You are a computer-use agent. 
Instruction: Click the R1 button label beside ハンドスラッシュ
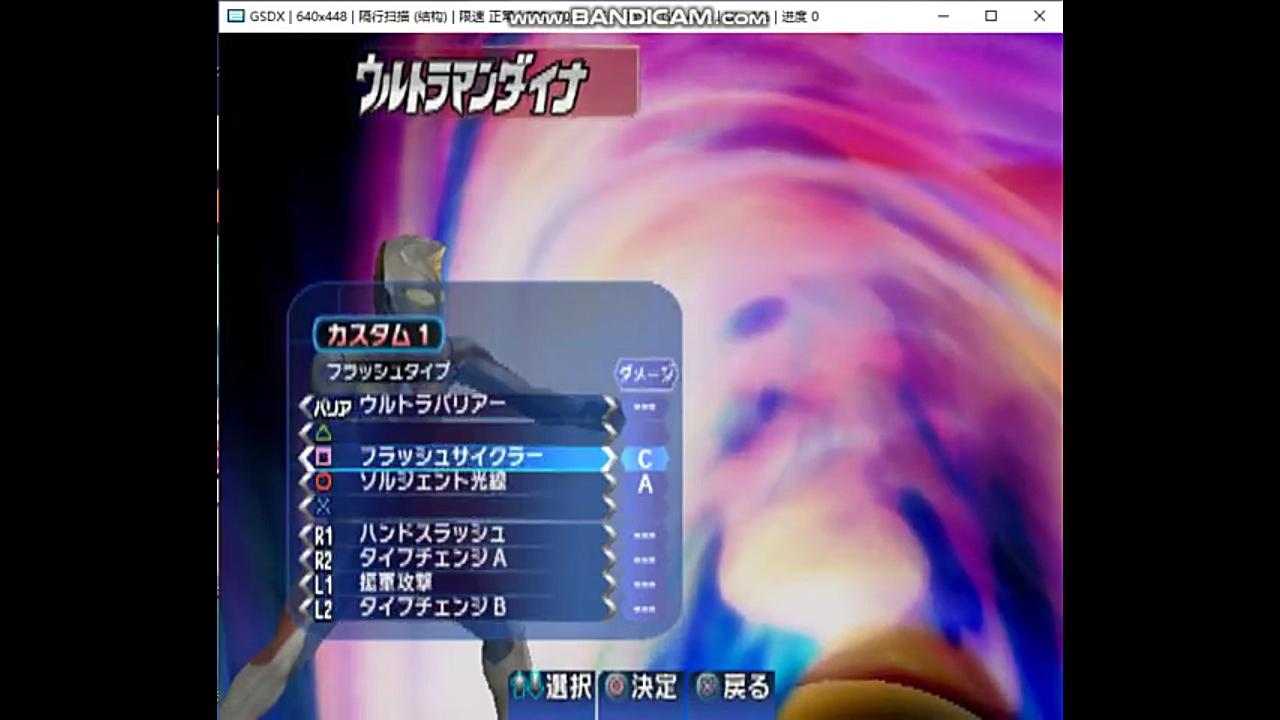click(x=323, y=536)
